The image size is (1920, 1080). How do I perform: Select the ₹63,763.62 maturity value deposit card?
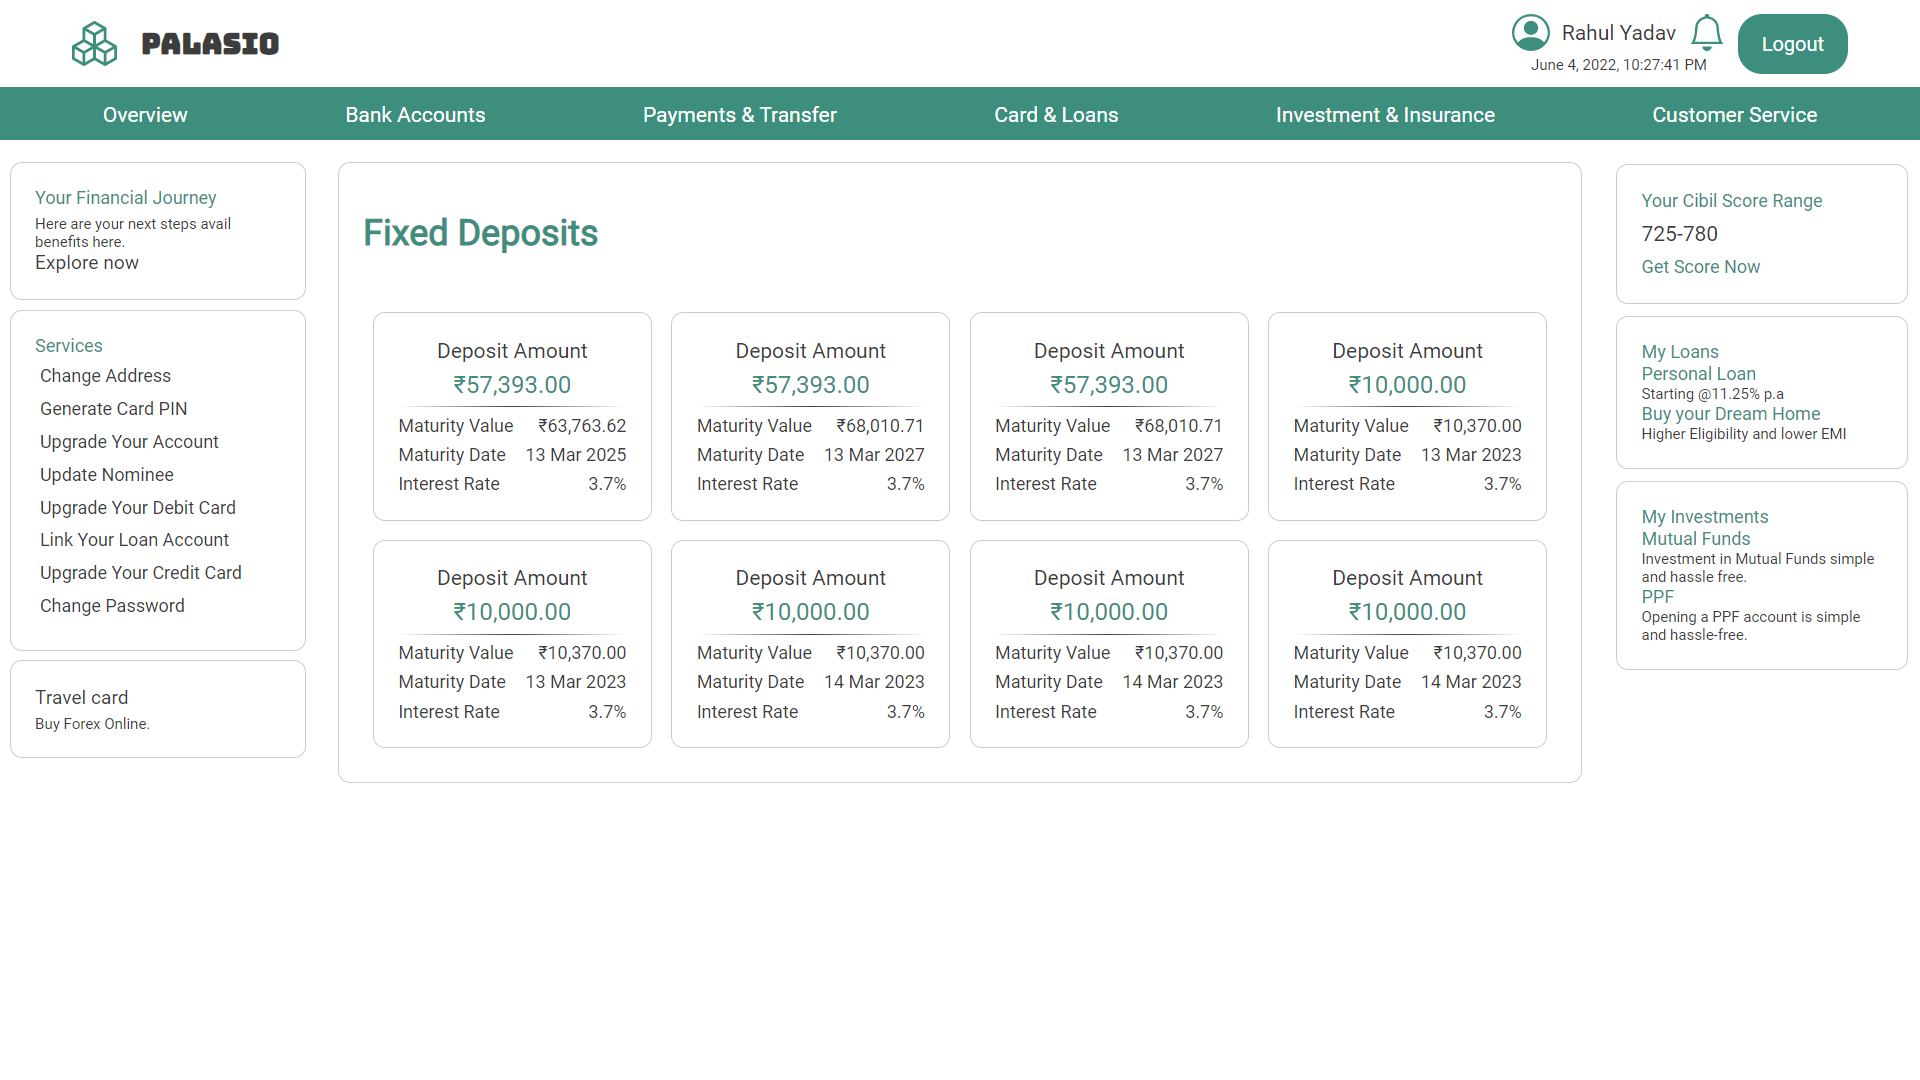(x=512, y=416)
